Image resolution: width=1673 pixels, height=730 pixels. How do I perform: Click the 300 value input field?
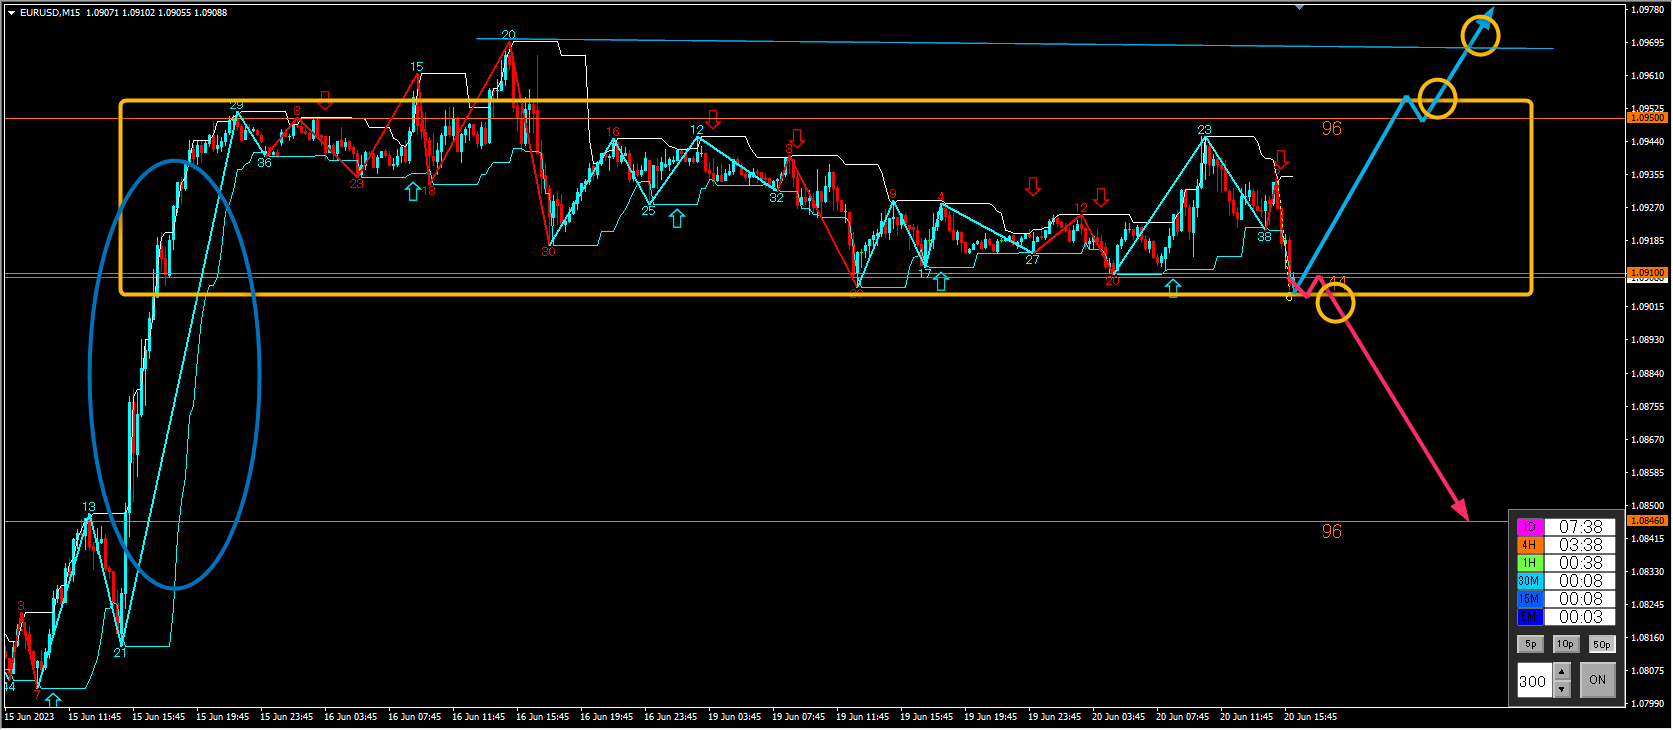click(1535, 681)
